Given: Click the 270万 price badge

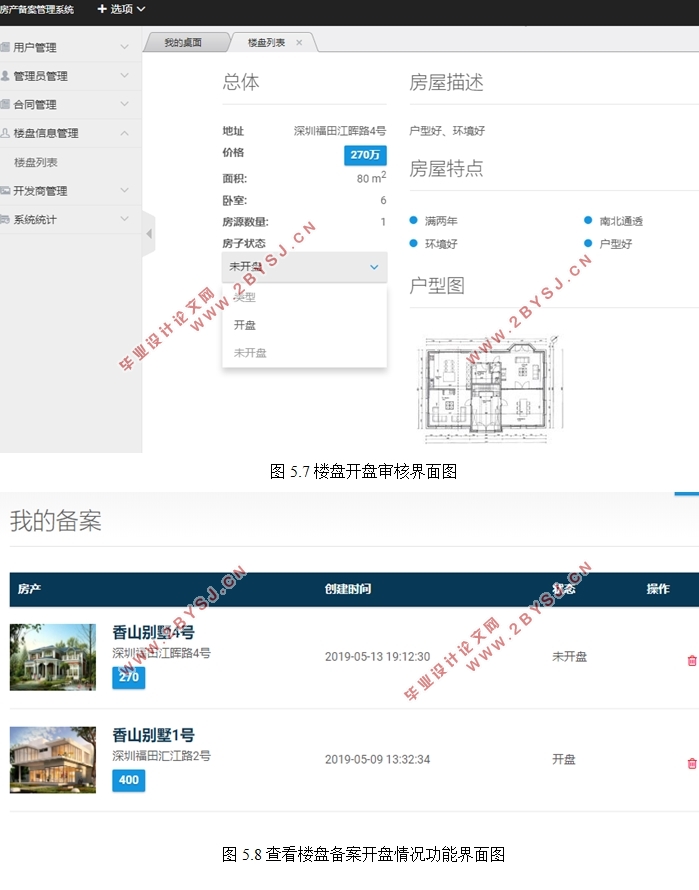Looking at the screenshot, I should coord(365,155).
